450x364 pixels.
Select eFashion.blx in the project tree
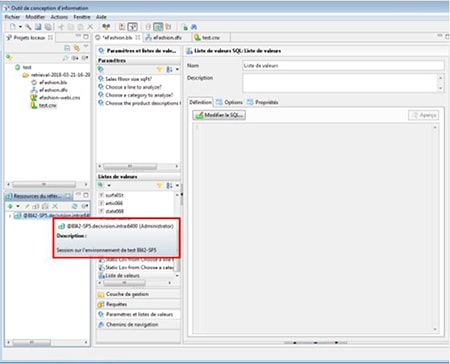click(49, 82)
